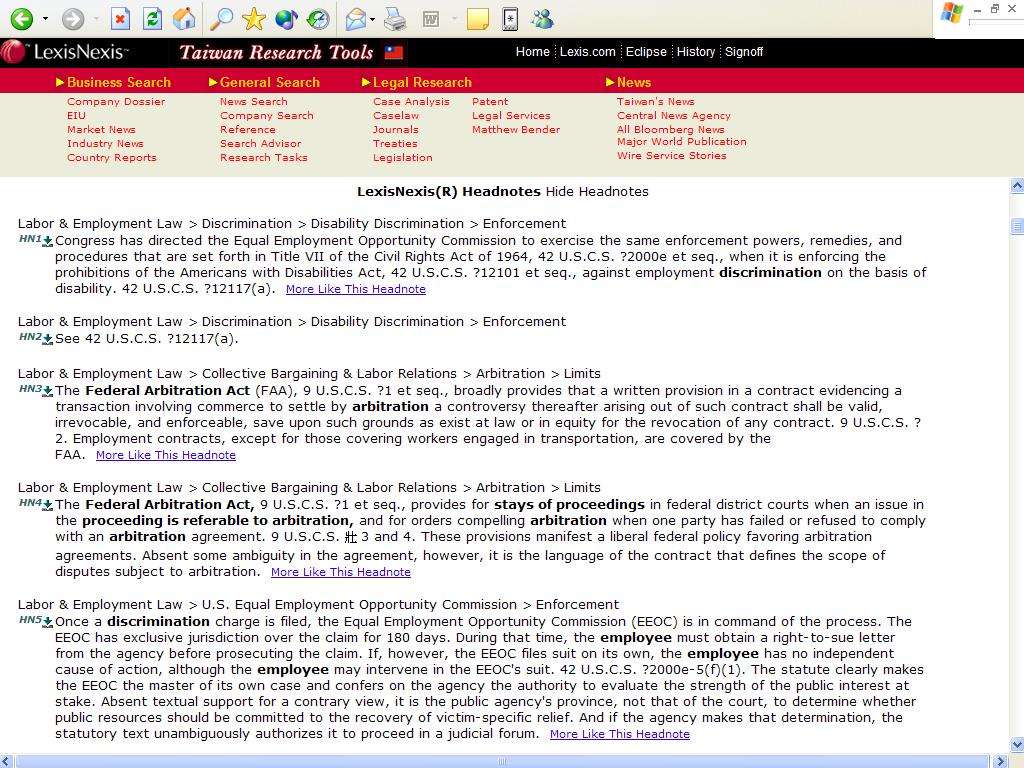Click the Print toolbar icon
Screen dimensions: 1024x768
click(x=395, y=19)
